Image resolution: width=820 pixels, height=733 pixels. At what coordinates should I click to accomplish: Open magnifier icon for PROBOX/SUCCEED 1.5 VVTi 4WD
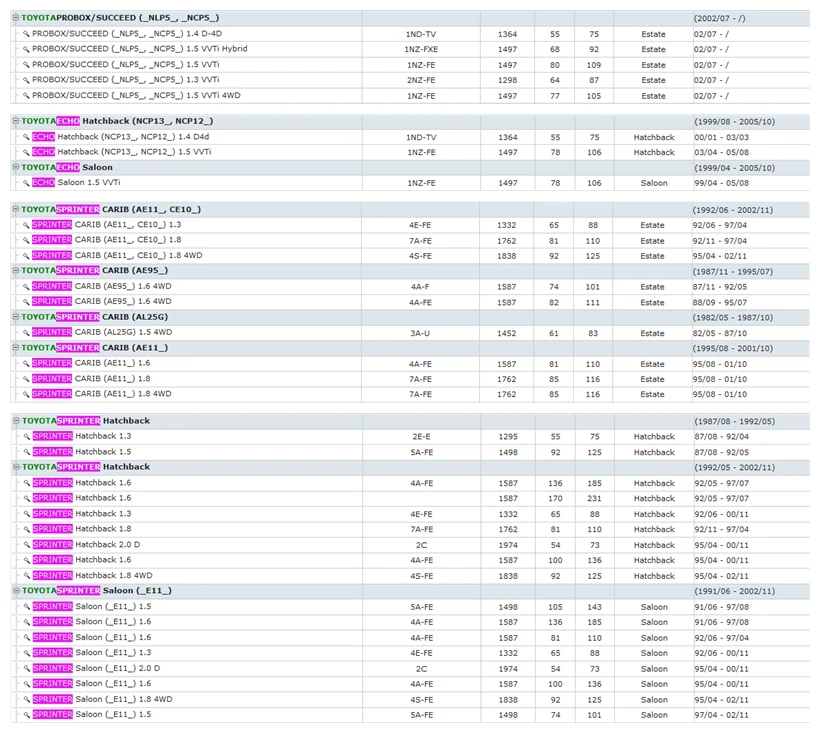pos(26,96)
